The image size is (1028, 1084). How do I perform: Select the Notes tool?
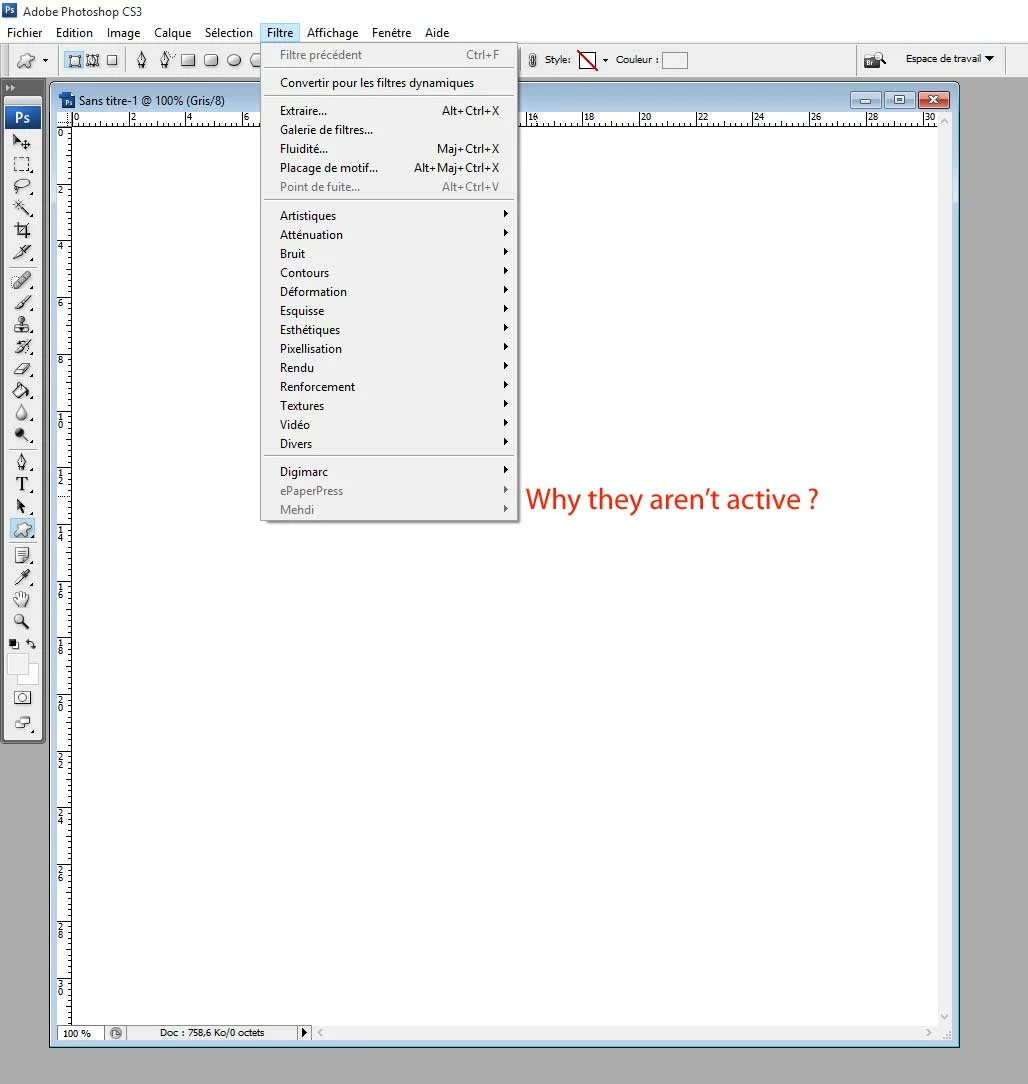22,555
